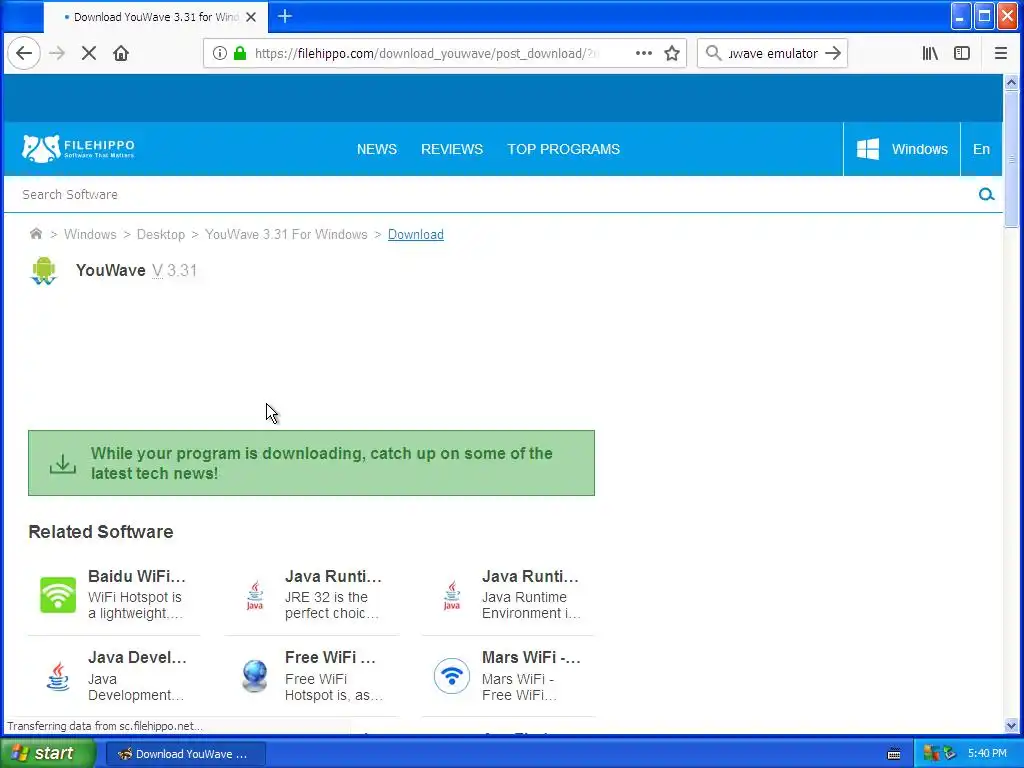1024x768 pixels.
Task: Open the Mars WiFi -... software title
Action: point(532,657)
